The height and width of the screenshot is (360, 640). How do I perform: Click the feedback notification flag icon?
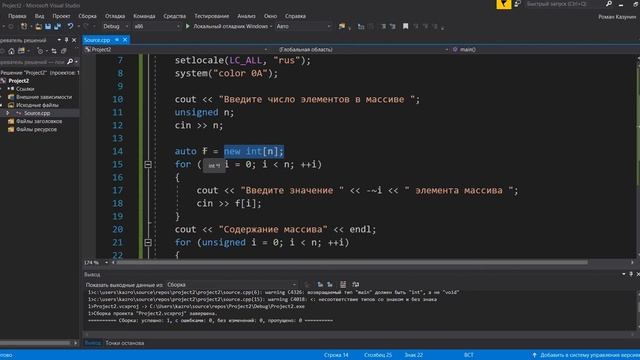click(504, 4)
